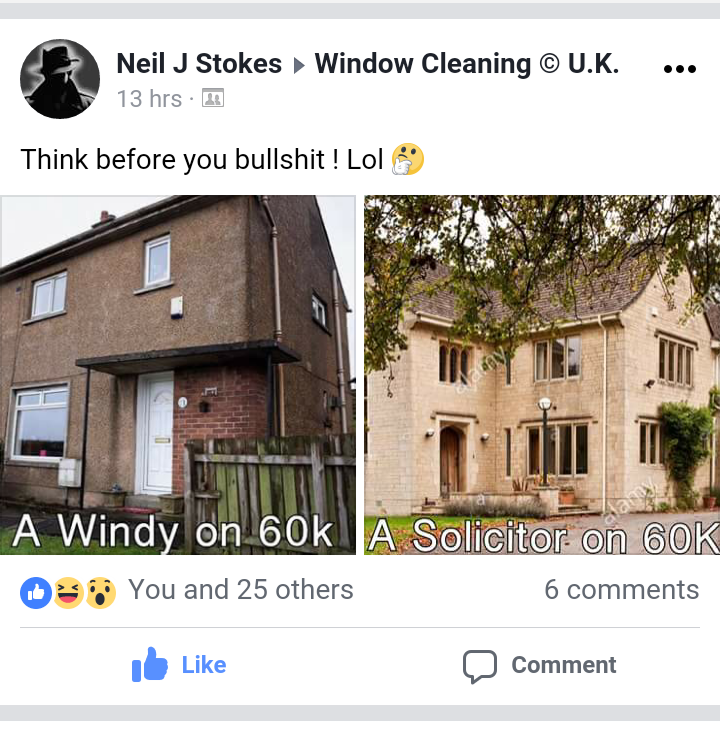Click the arrow between author and group
Viewport: 720px width, 731px height.
[299, 65]
